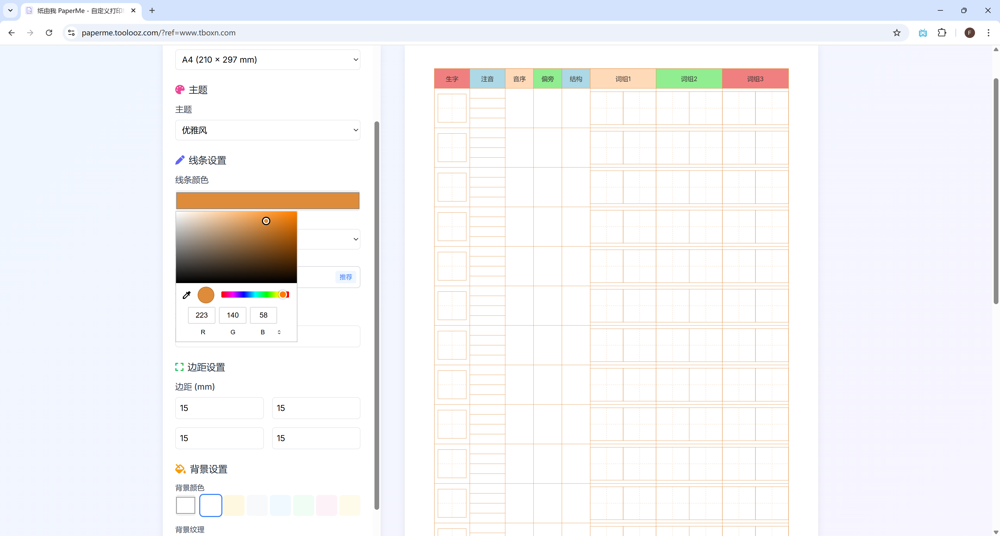Choose the light green background color
The image size is (1000, 536).
click(303, 506)
